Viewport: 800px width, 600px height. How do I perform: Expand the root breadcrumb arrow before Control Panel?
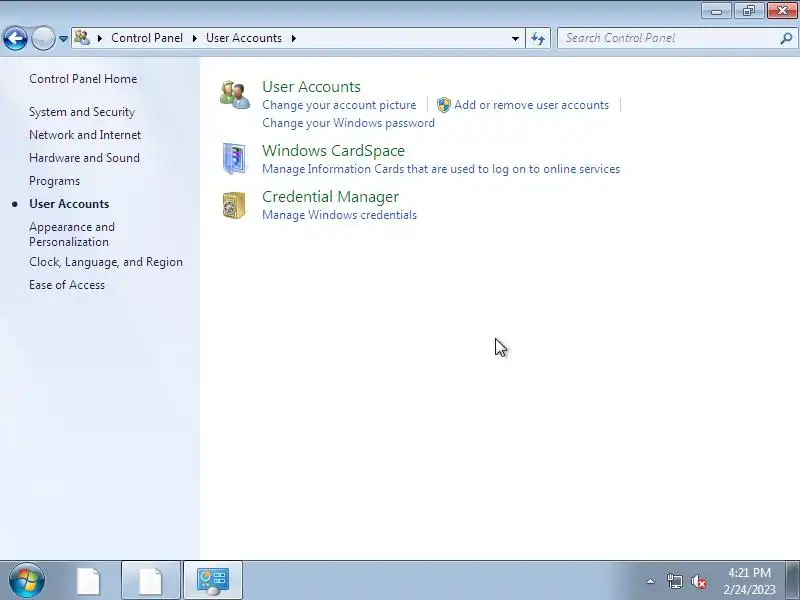pos(100,38)
